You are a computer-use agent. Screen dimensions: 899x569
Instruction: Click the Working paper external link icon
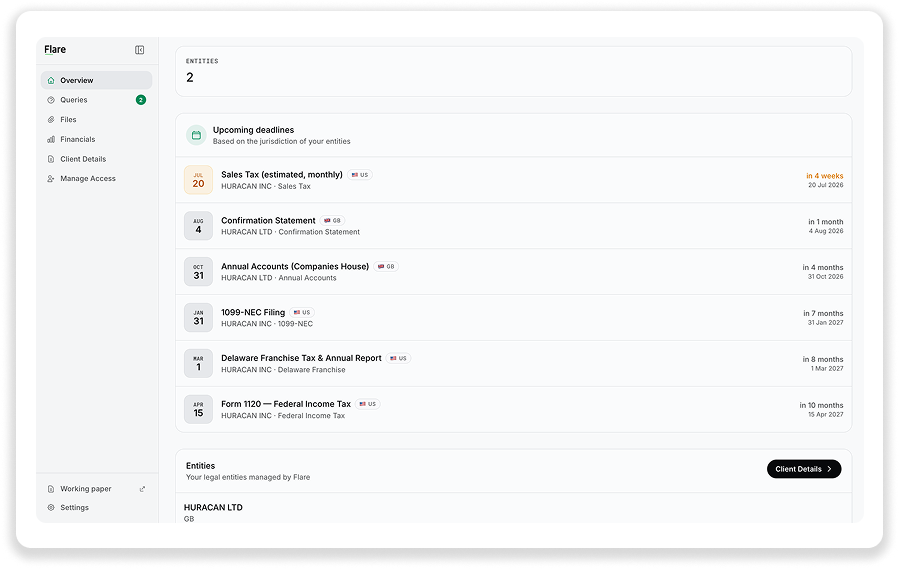[x=142, y=489]
